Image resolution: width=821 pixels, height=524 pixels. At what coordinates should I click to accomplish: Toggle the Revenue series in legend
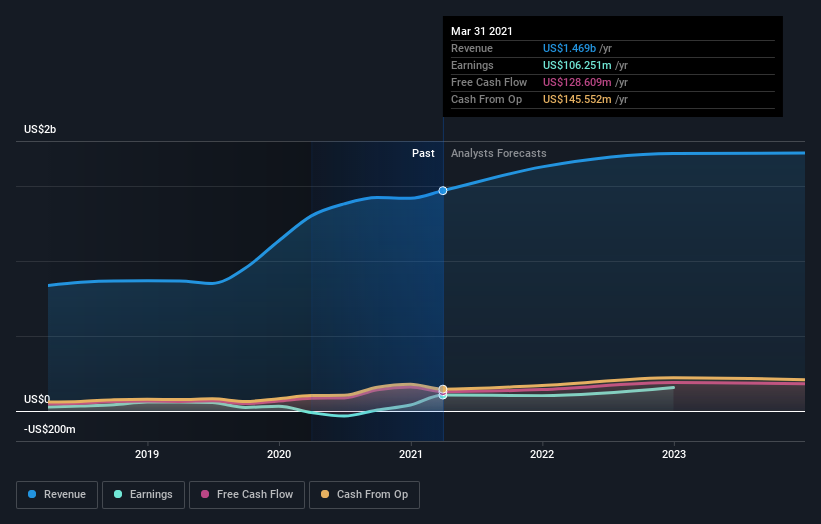pyautogui.click(x=57, y=495)
